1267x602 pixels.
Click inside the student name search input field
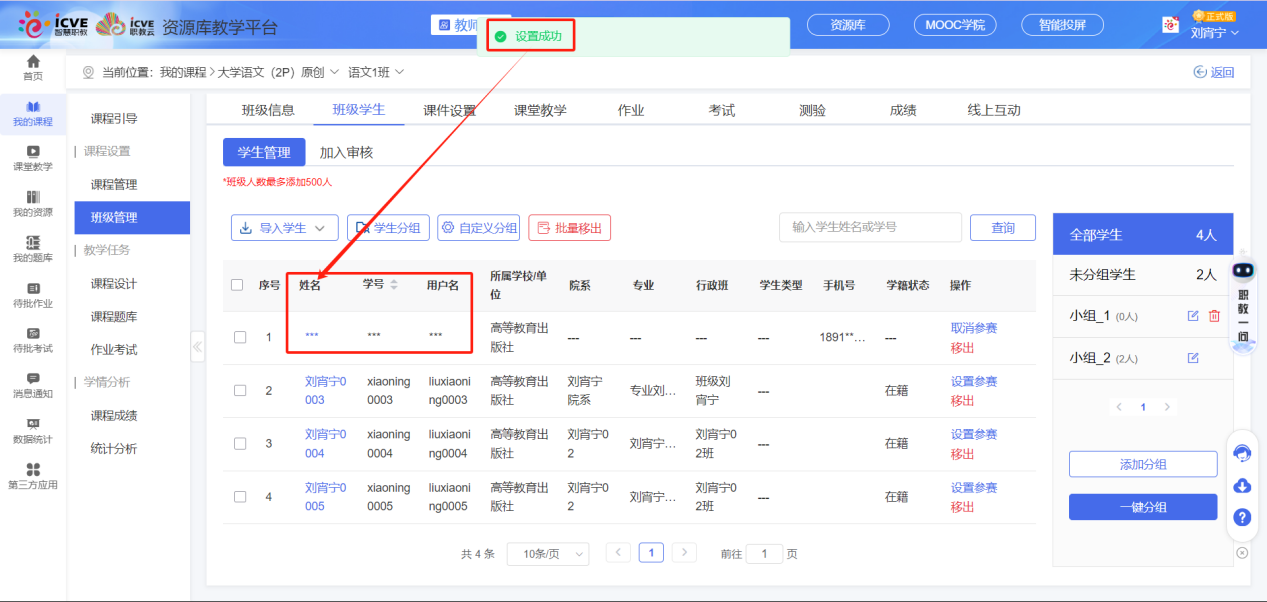870,227
